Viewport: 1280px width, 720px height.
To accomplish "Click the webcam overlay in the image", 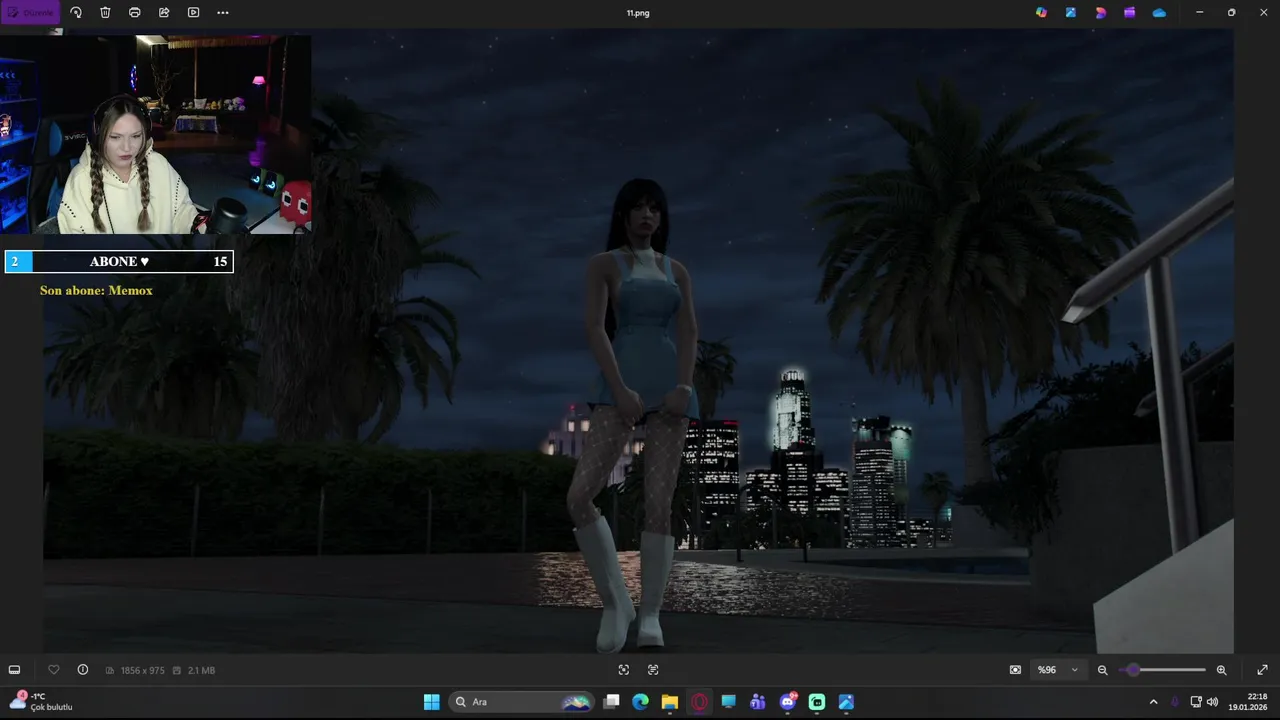I will pos(156,134).
